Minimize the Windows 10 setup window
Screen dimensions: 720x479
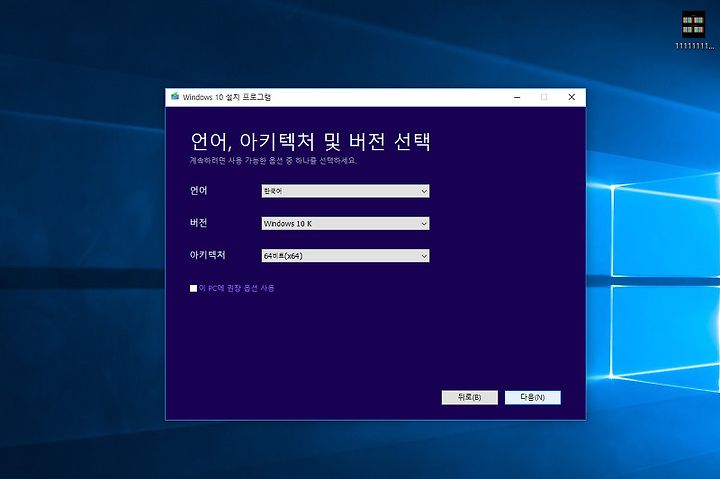tap(517, 97)
